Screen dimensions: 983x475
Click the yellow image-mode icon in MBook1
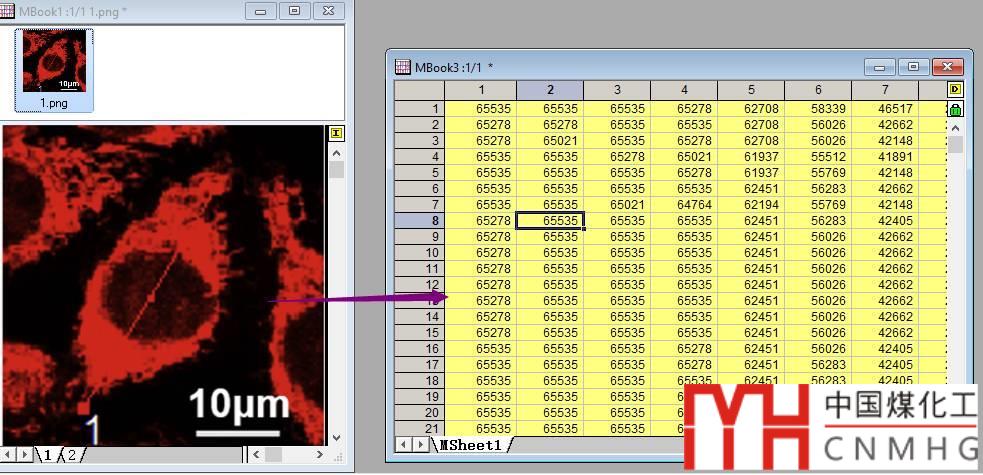336,134
